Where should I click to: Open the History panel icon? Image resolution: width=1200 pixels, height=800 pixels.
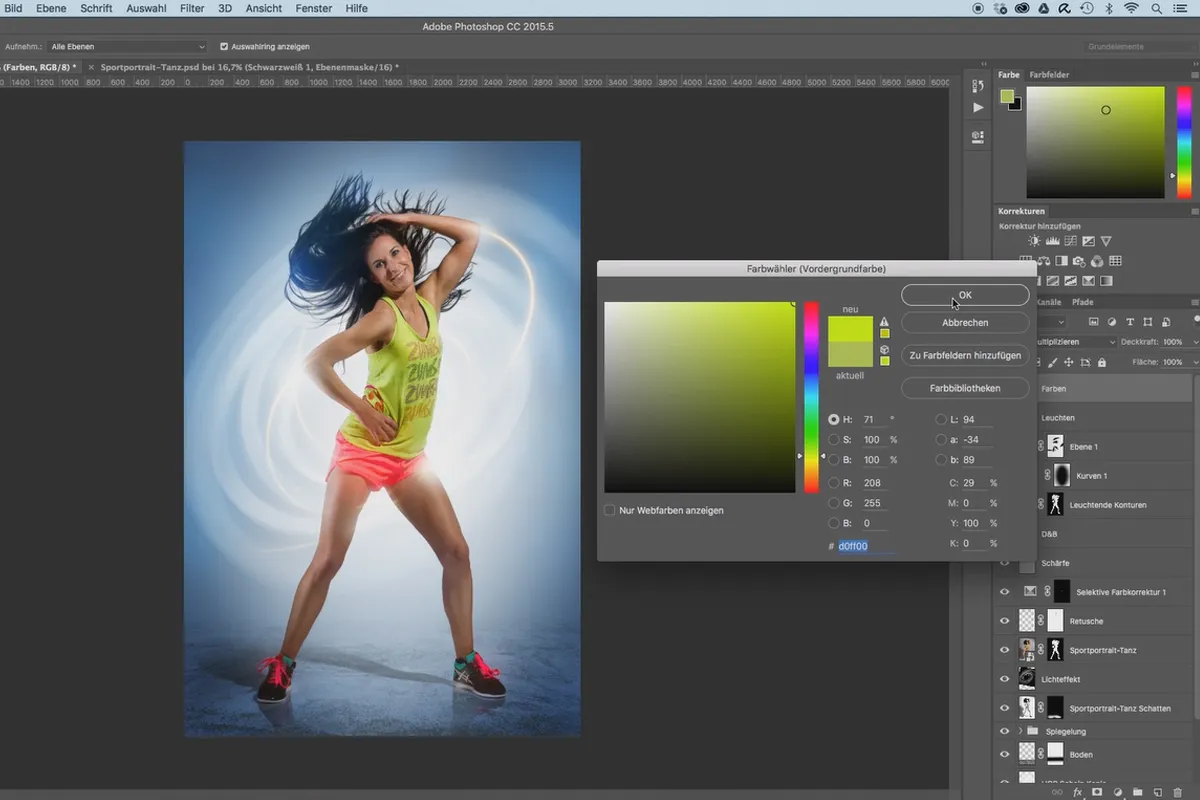(x=978, y=84)
